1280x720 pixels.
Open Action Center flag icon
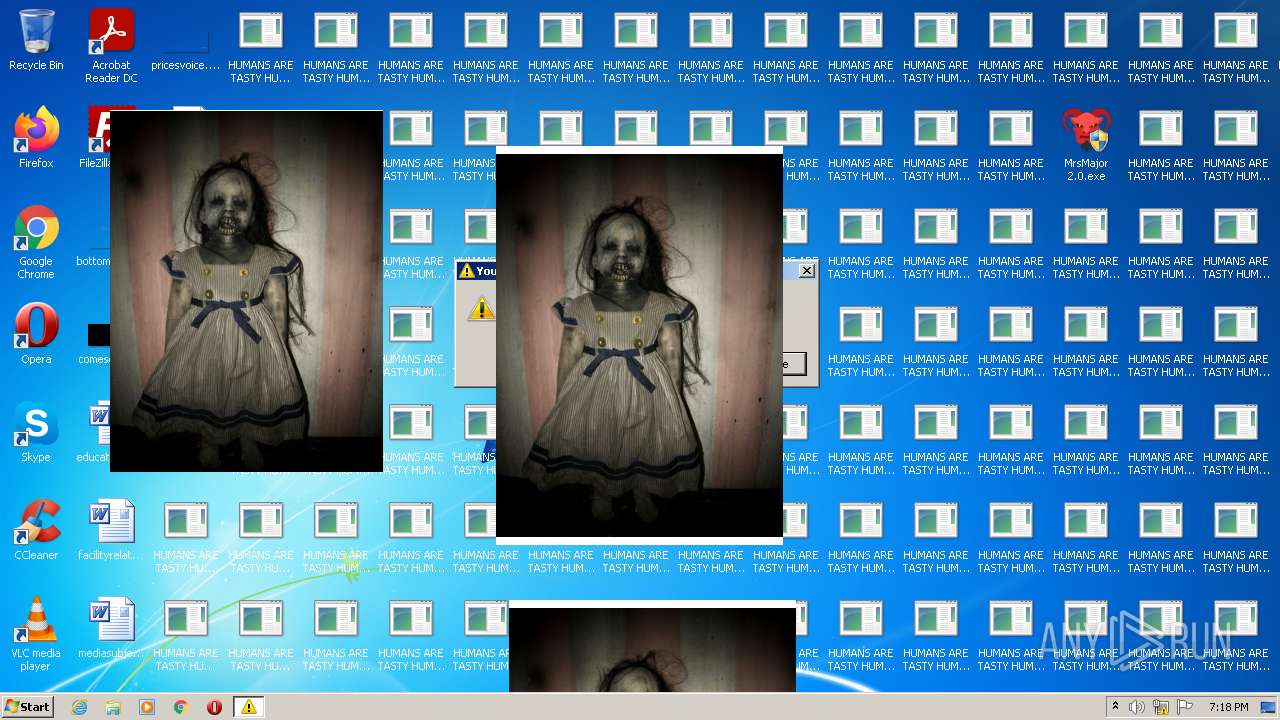[x=1185, y=707]
